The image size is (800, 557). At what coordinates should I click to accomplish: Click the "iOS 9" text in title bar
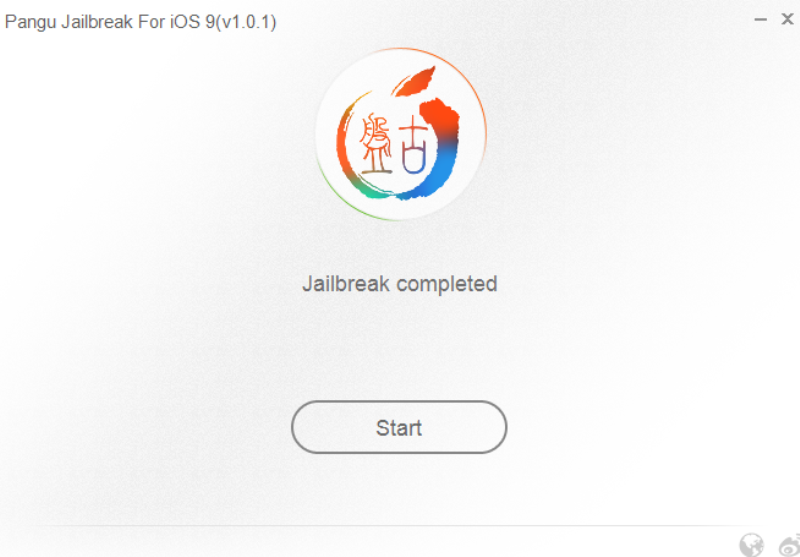[192, 22]
